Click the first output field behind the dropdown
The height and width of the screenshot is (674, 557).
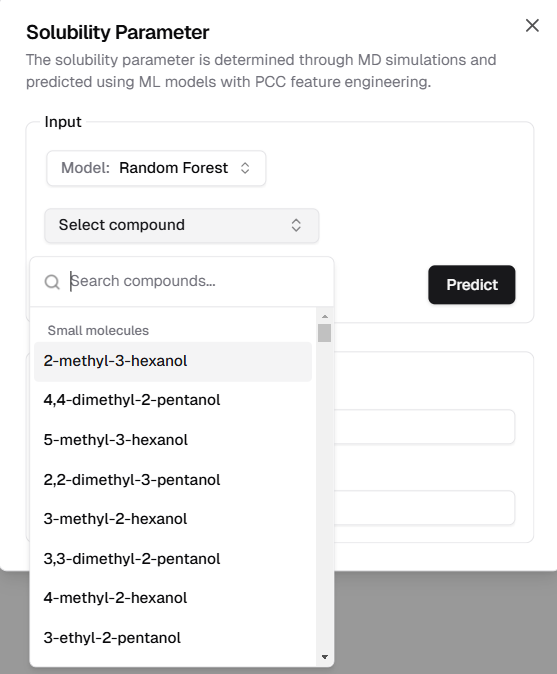point(424,427)
